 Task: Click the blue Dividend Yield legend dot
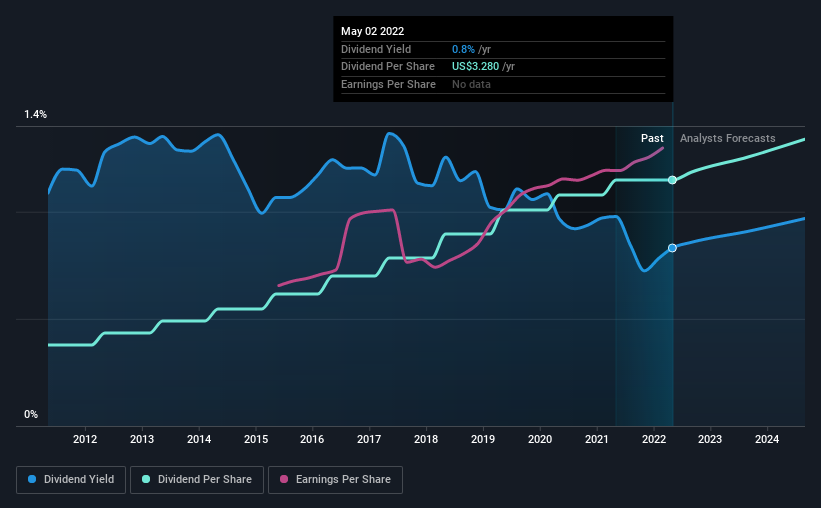coord(32,479)
